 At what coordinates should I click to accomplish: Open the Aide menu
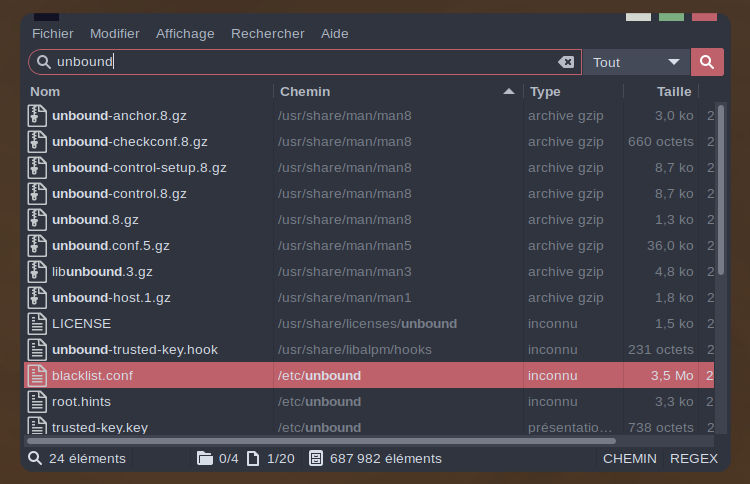pyautogui.click(x=334, y=33)
